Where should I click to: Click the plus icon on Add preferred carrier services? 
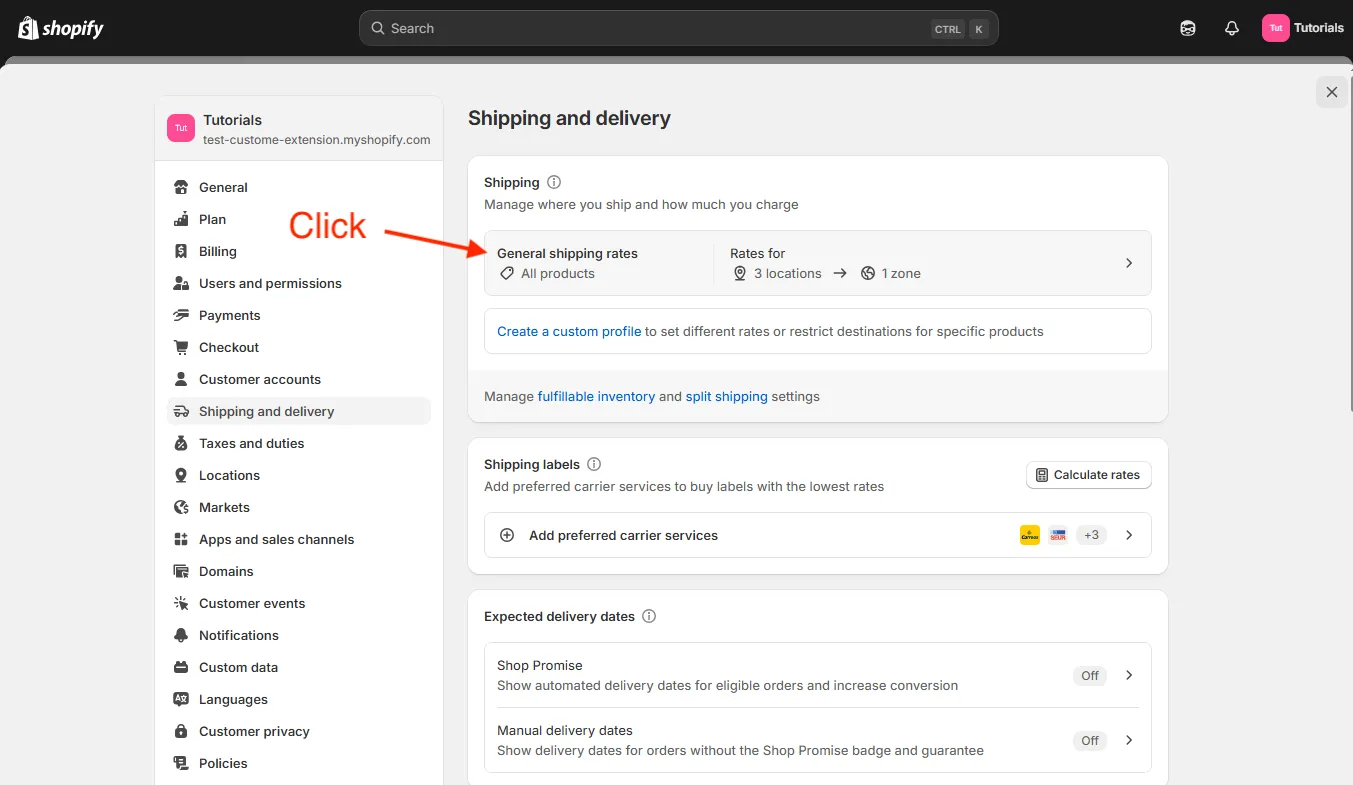click(x=507, y=535)
